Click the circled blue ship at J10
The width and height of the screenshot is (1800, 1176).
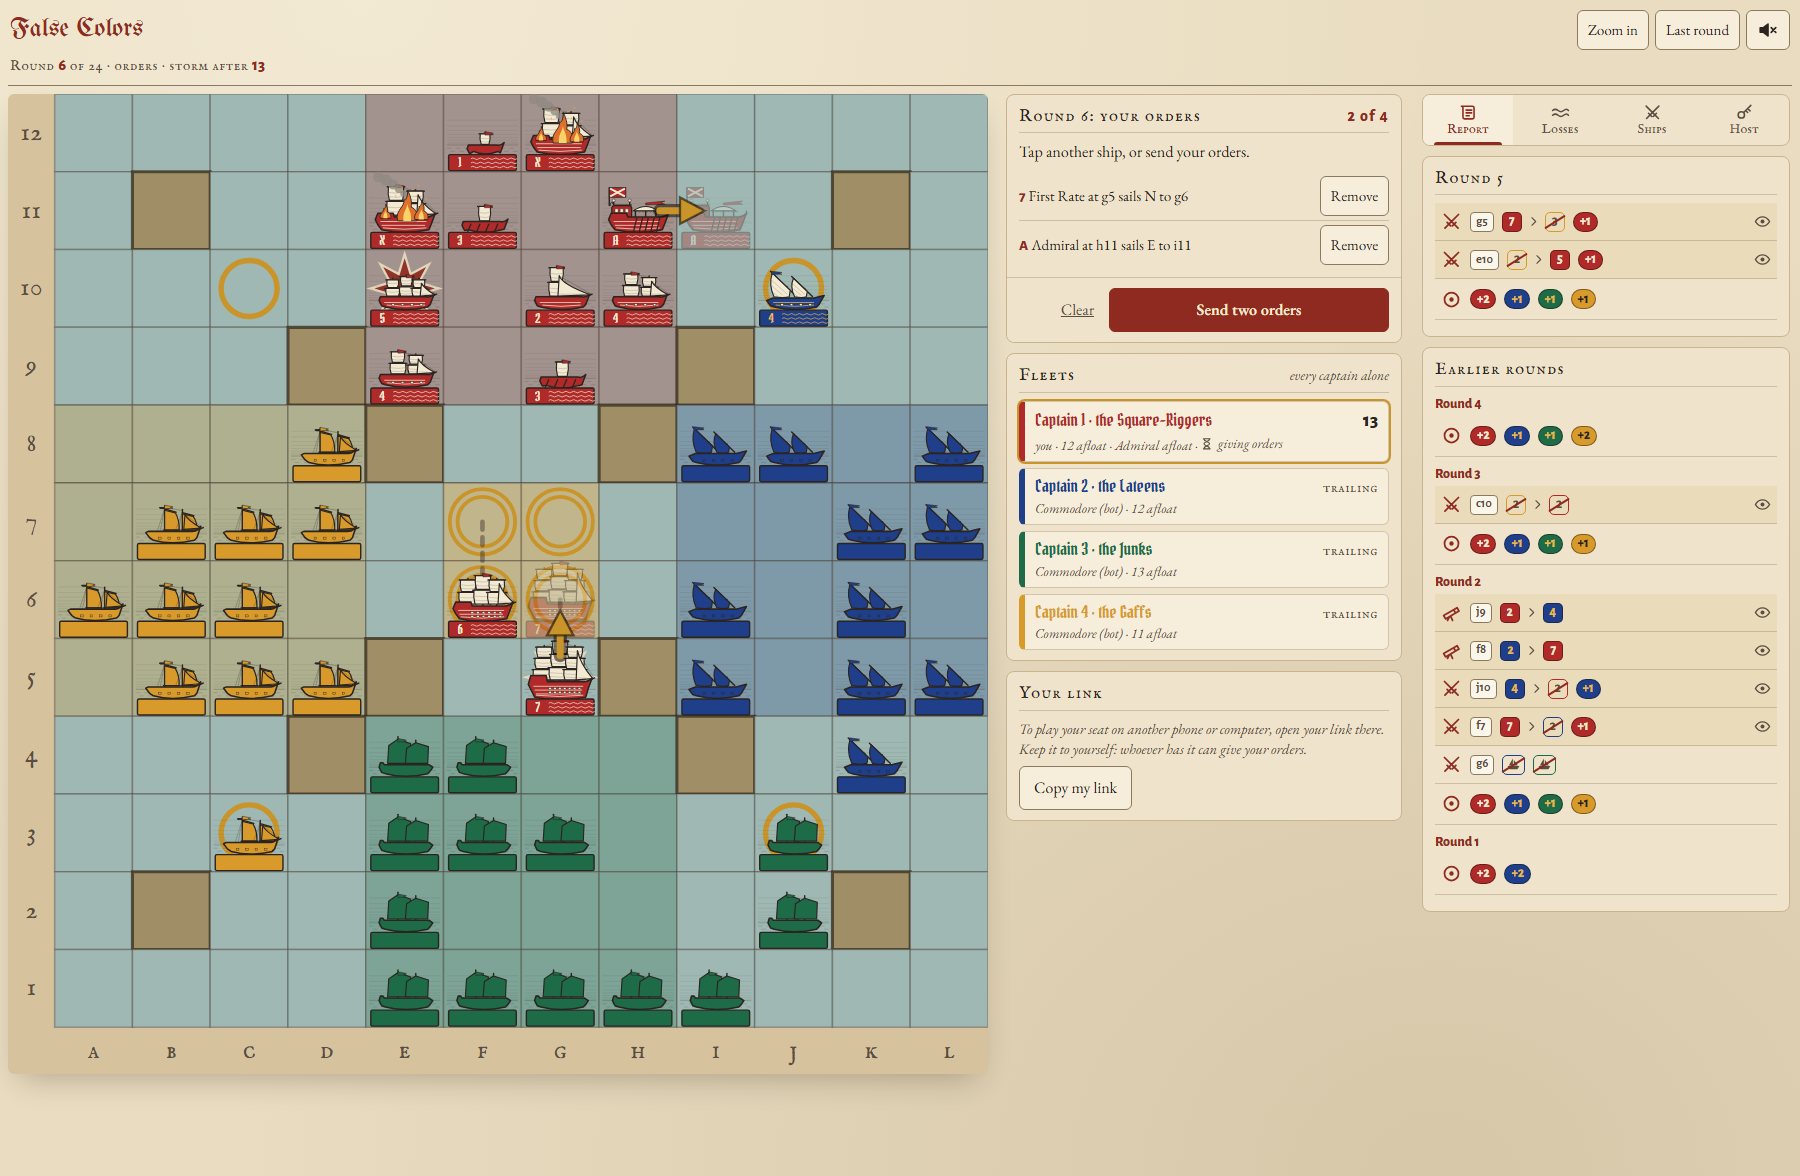point(794,295)
